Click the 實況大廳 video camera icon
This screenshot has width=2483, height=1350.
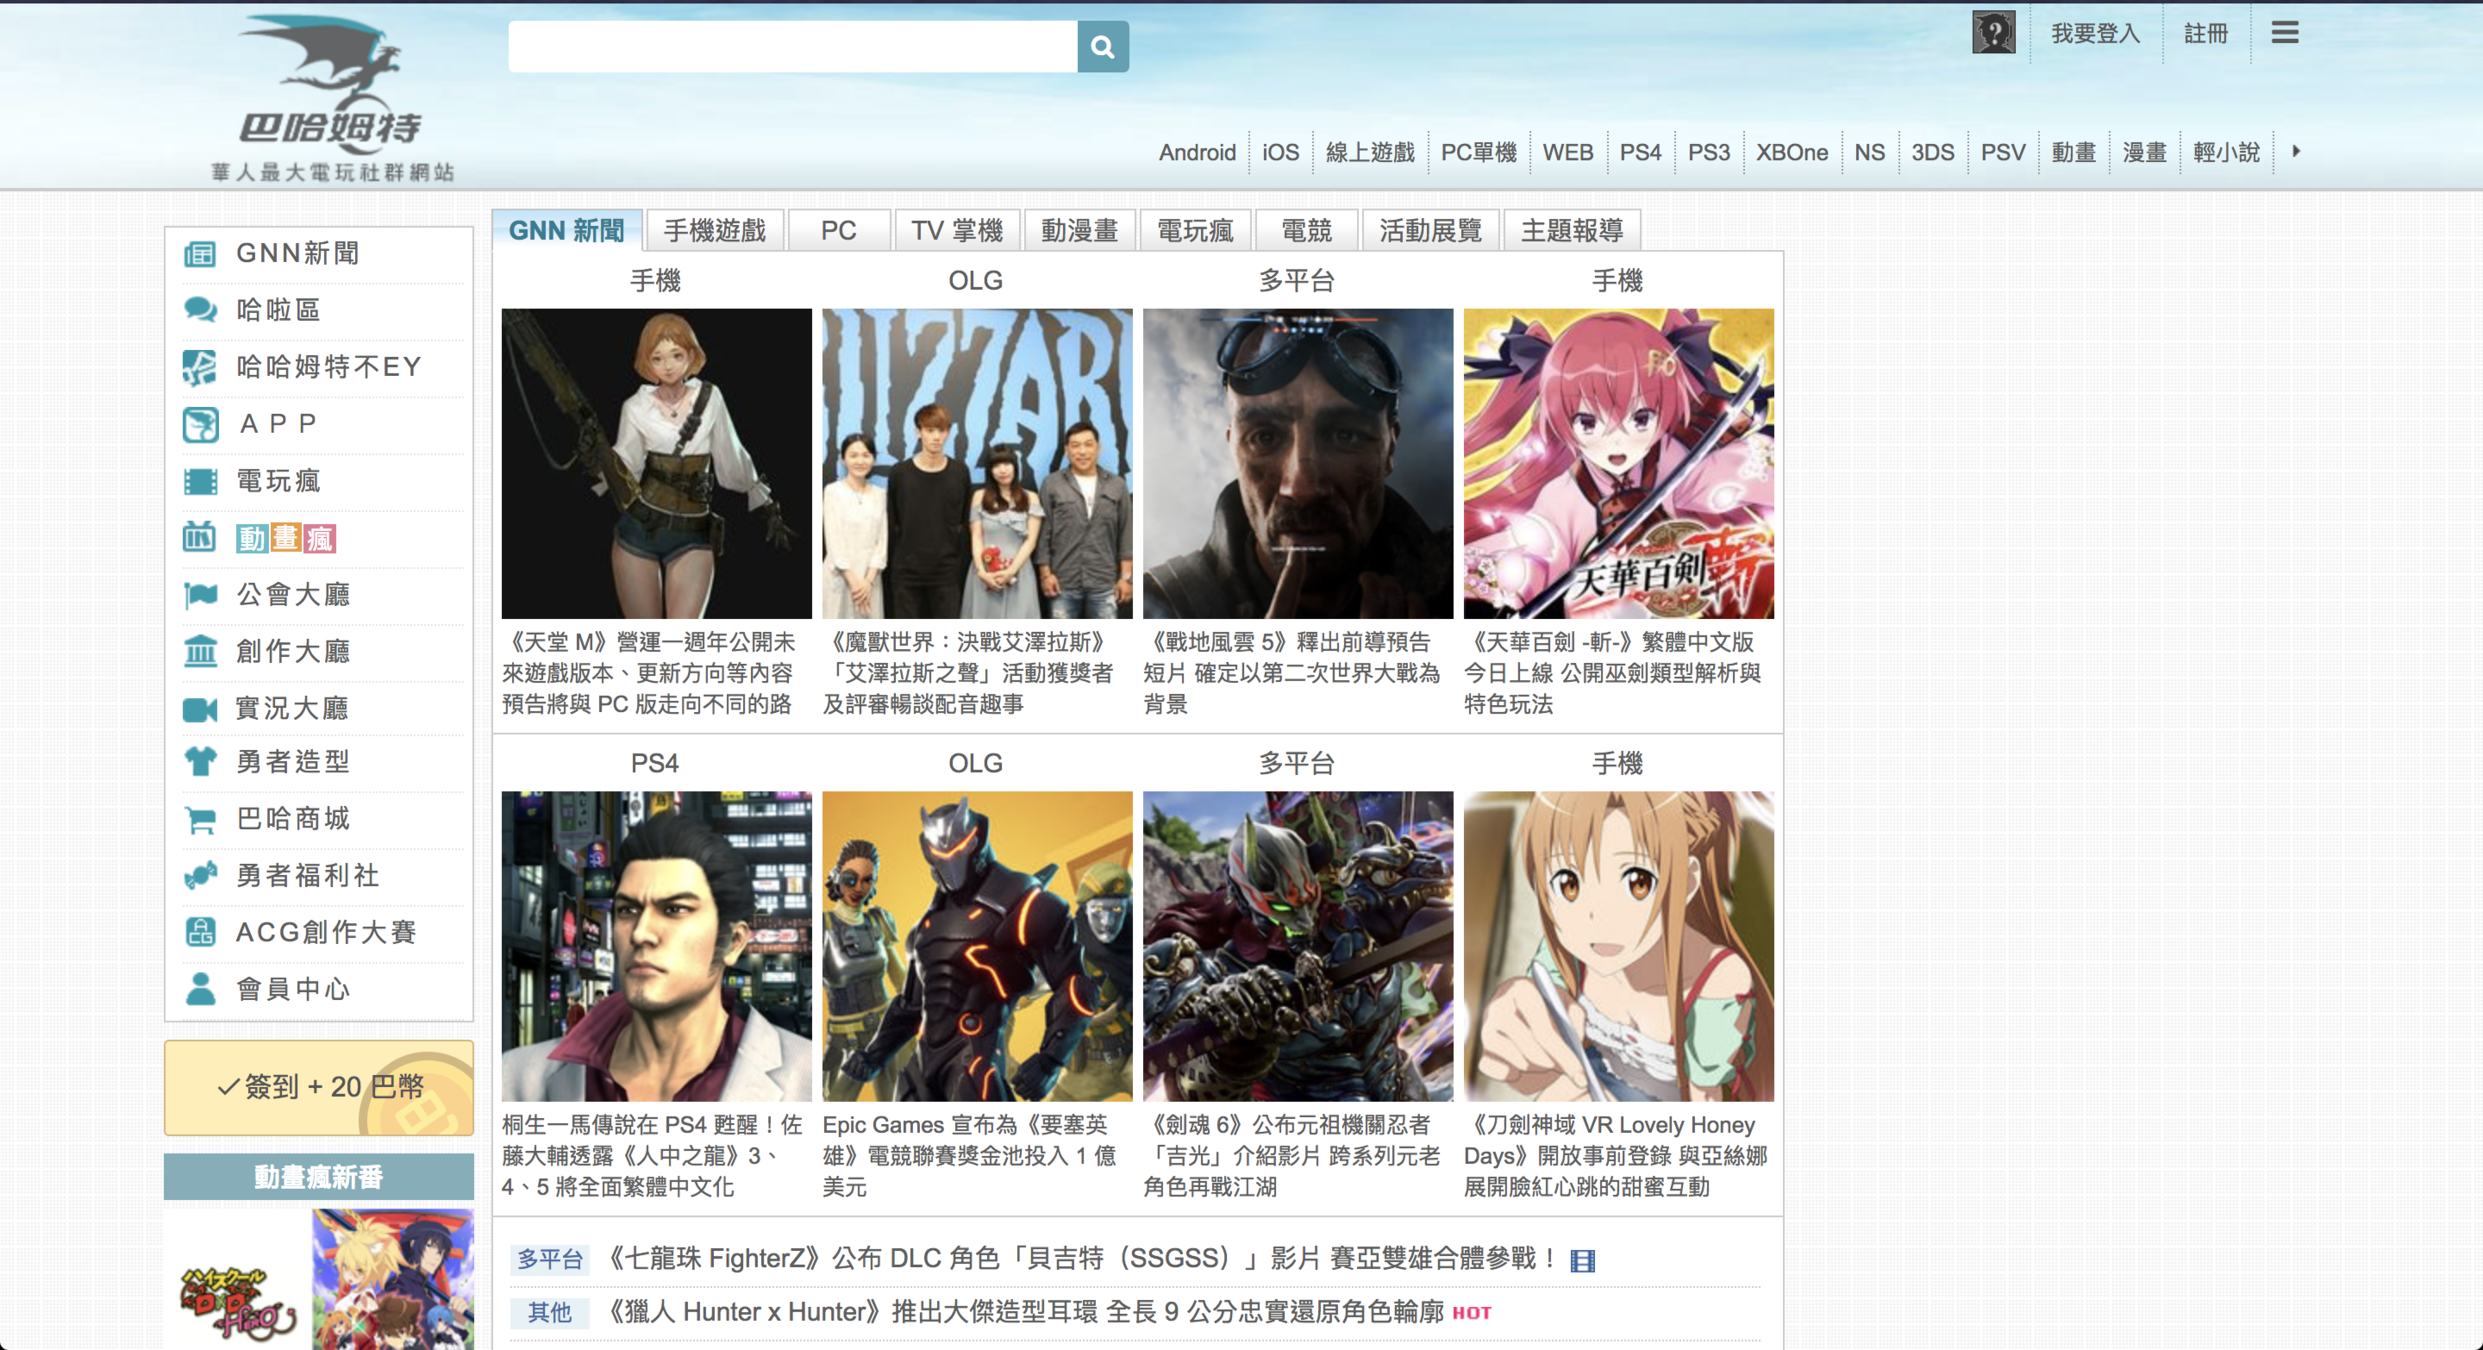pyautogui.click(x=200, y=709)
